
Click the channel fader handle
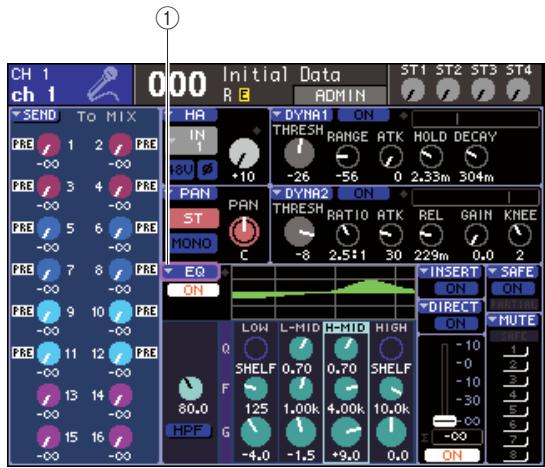(x=445, y=421)
